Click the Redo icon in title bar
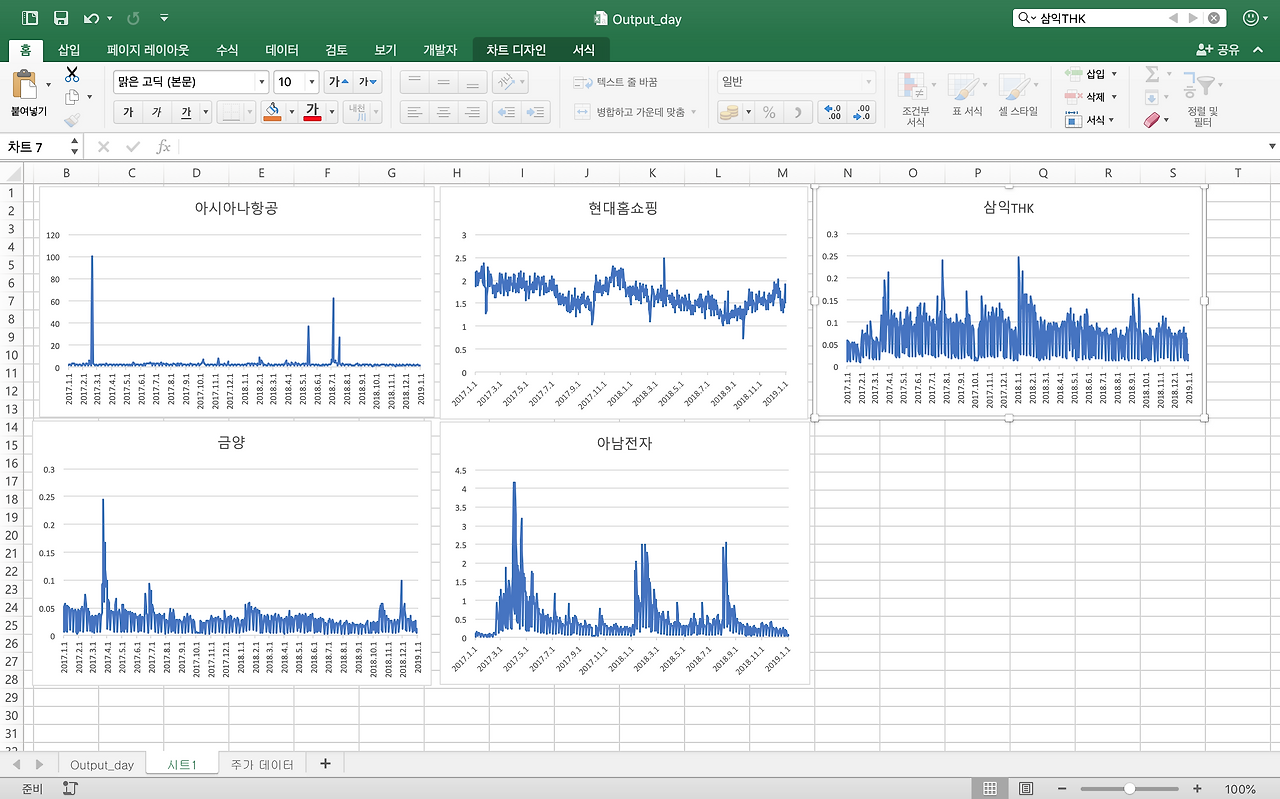This screenshot has height=799, width=1280. 133,18
